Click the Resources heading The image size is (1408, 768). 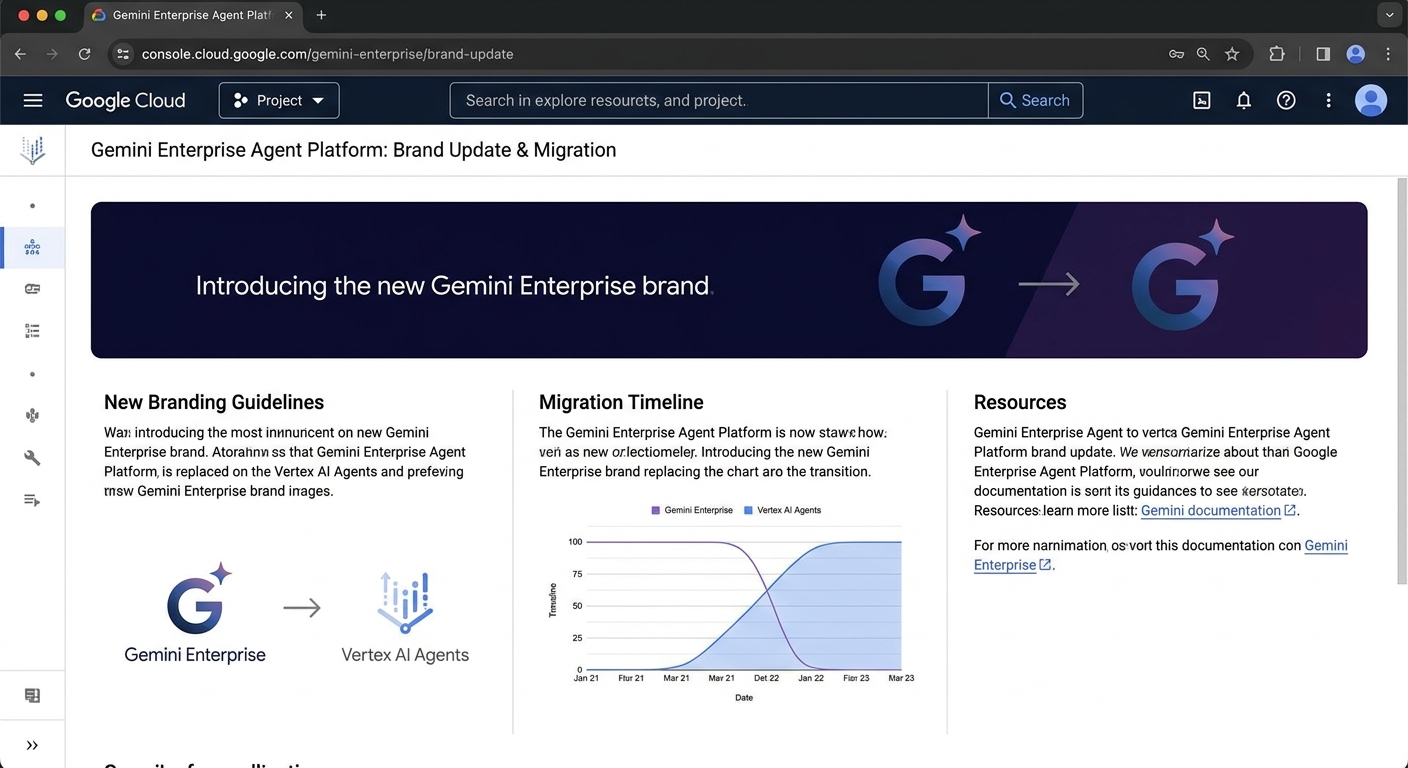[x=1020, y=402]
